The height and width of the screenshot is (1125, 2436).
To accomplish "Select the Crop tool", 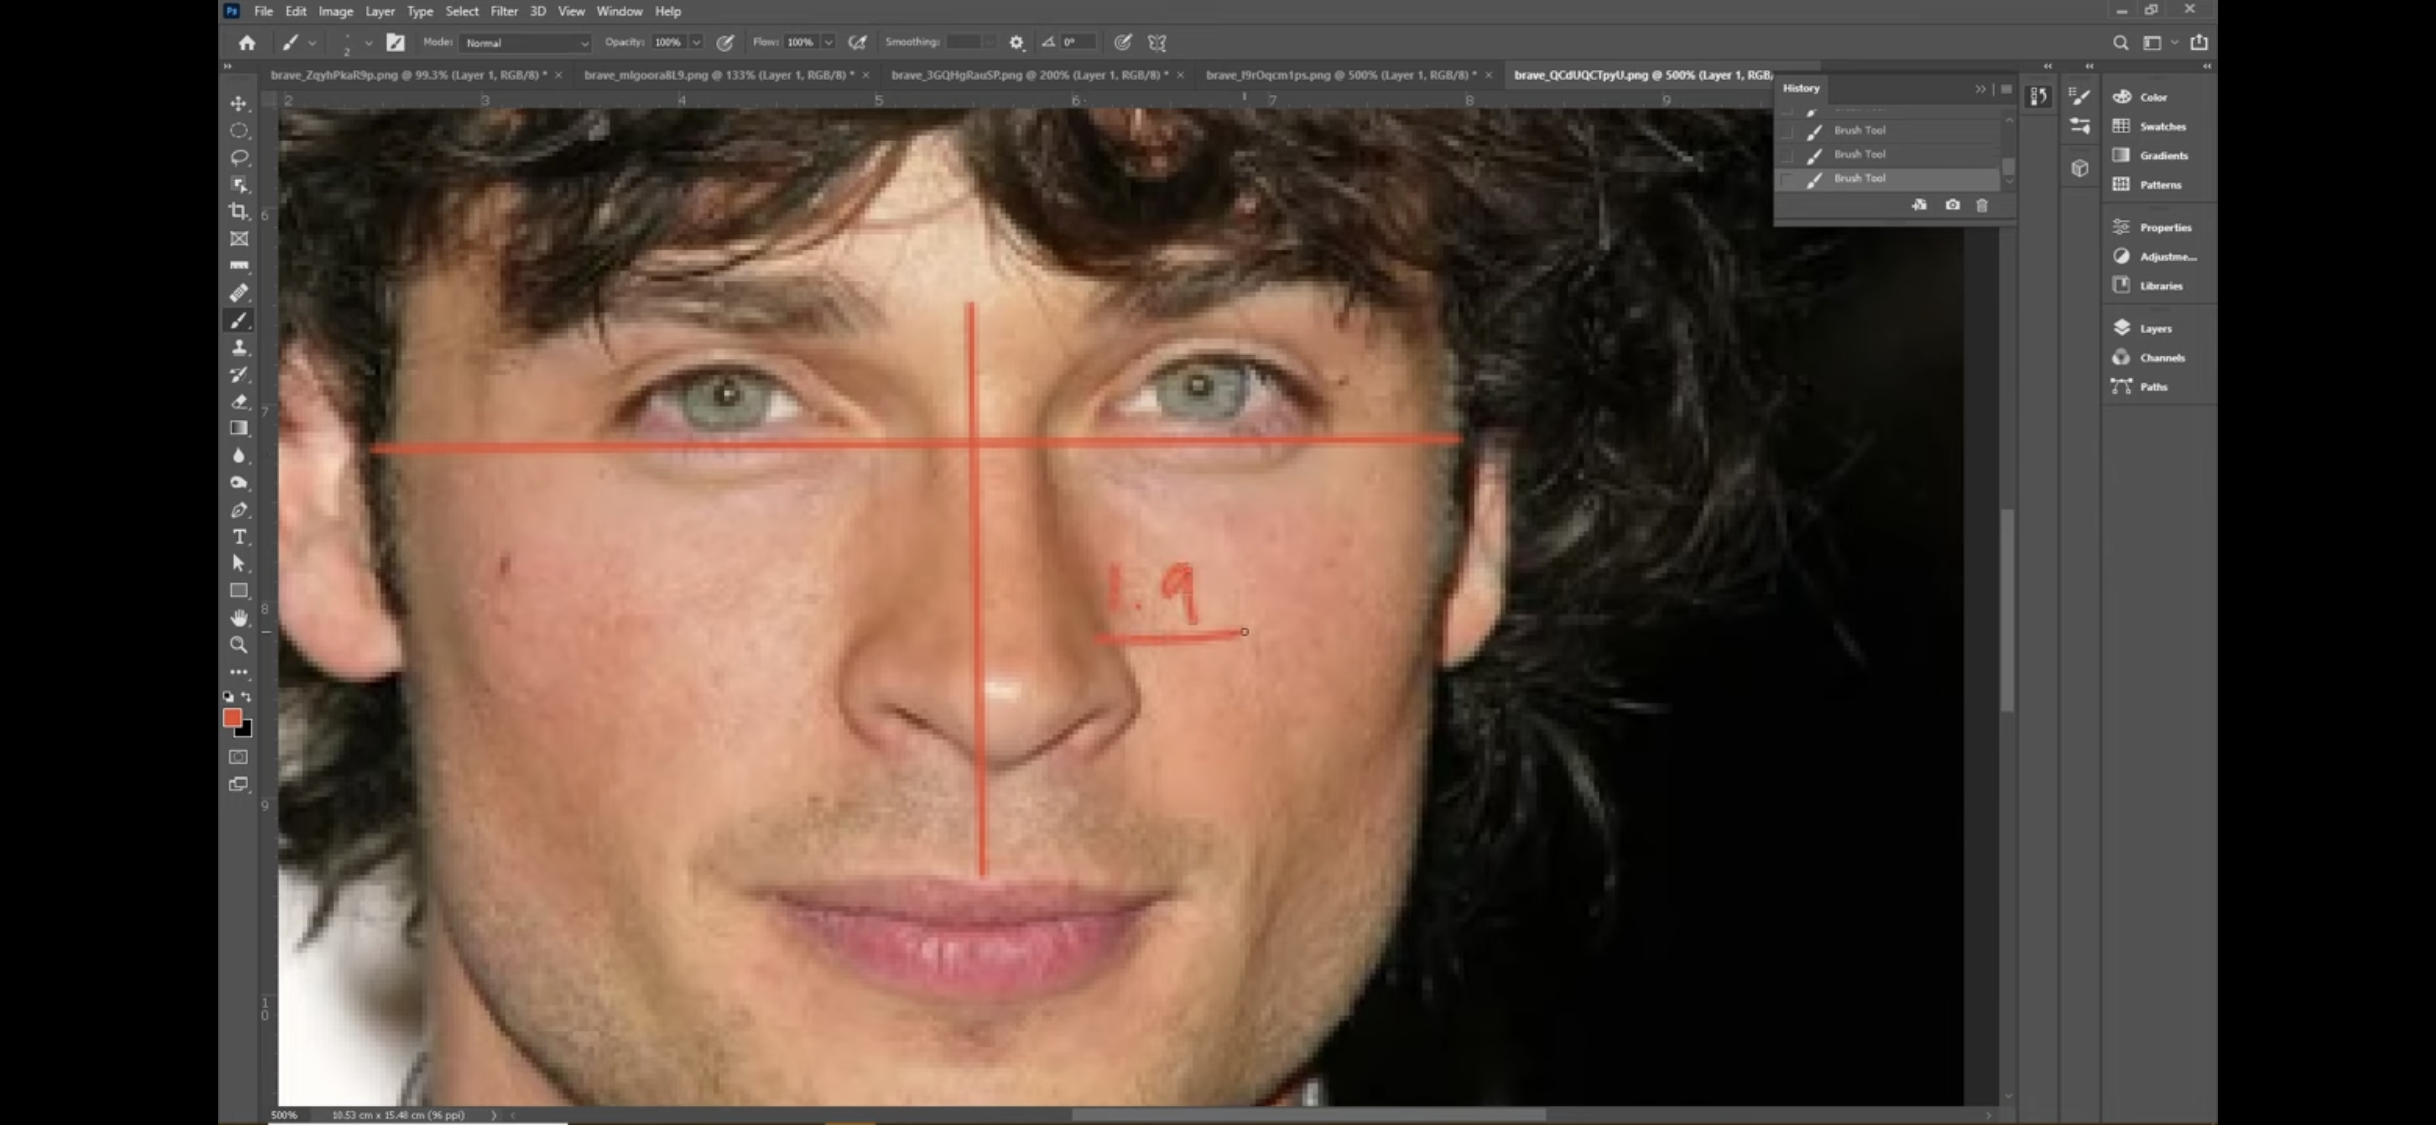I will pos(238,211).
